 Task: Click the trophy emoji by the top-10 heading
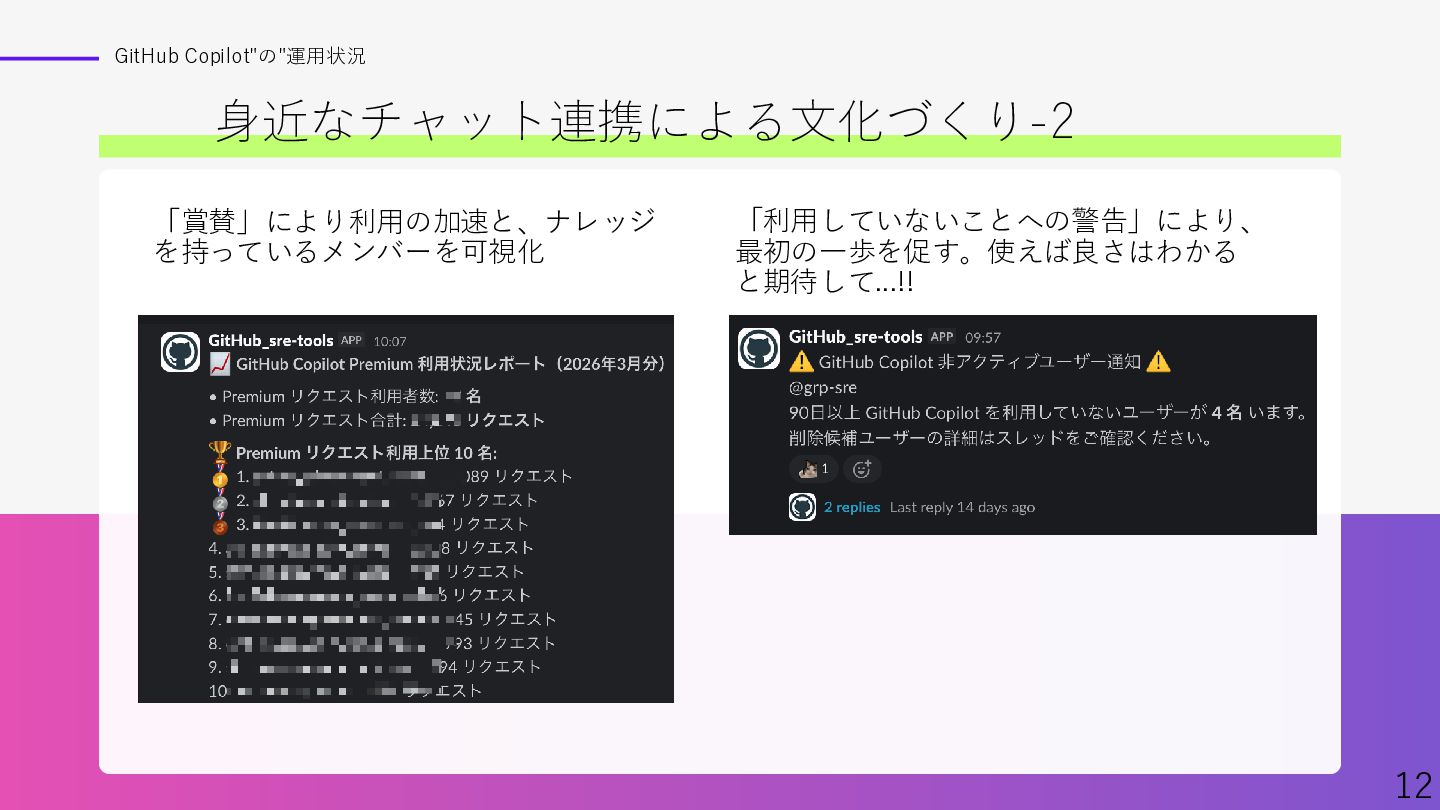pos(220,453)
